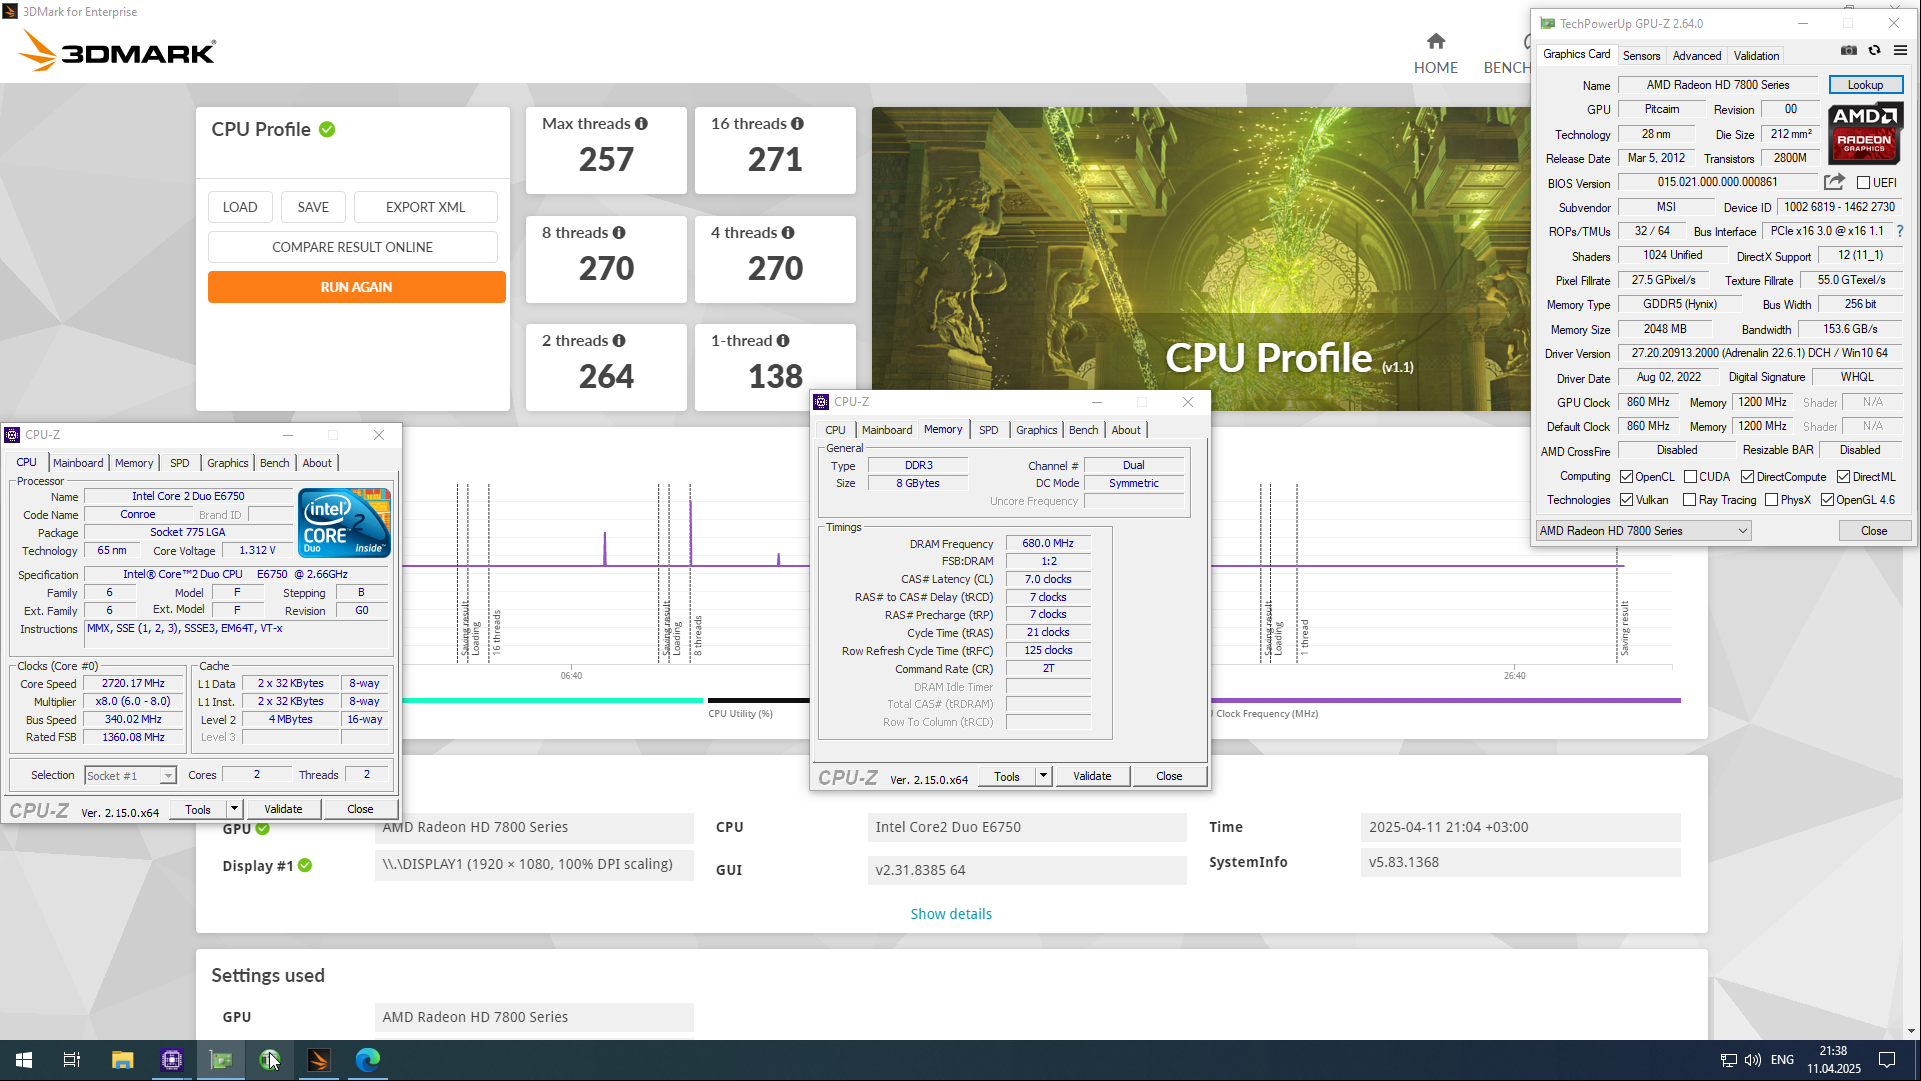1921x1081 pixels.
Task: Open GPU-Z from the taskbar
Action: [221, 1060]
